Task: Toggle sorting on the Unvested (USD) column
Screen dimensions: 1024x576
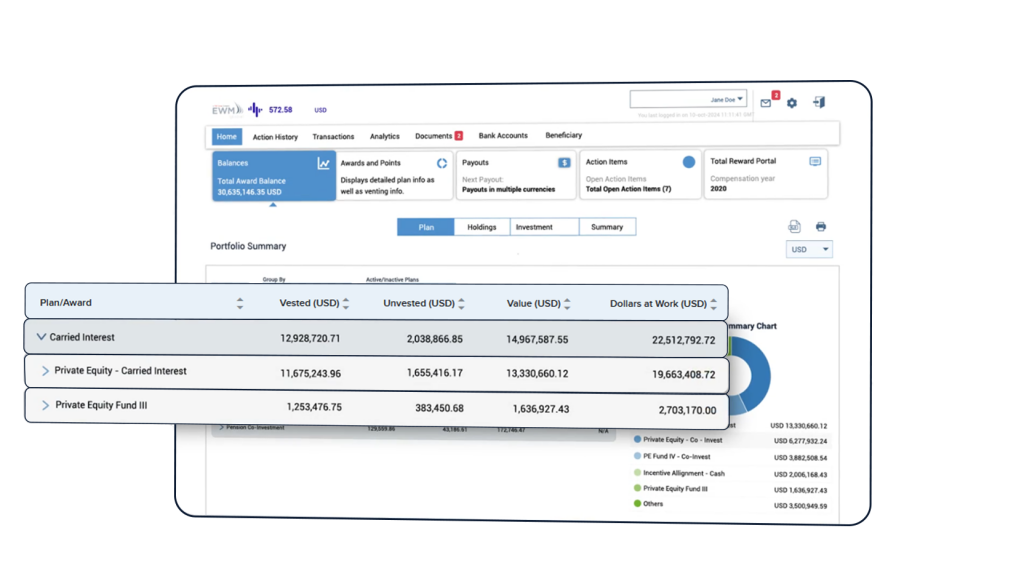Action: [462, 303]
